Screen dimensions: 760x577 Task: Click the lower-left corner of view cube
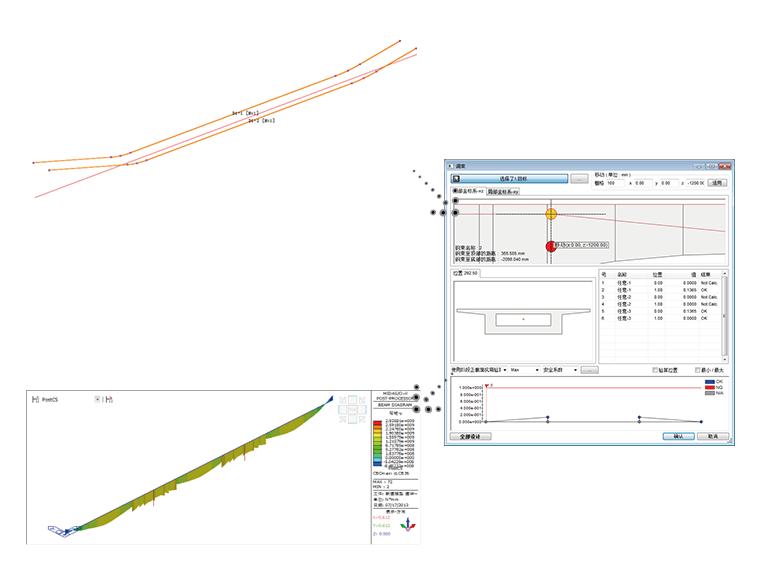(x=343, y=419)
